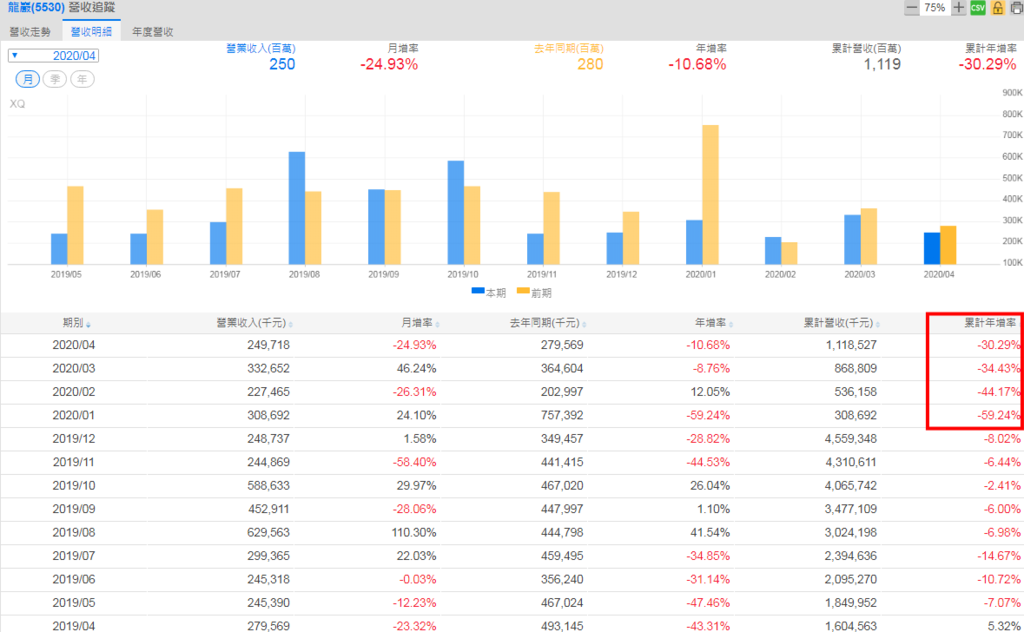
Task: Click revenue cell 332,652
Action: coord(268,368)
